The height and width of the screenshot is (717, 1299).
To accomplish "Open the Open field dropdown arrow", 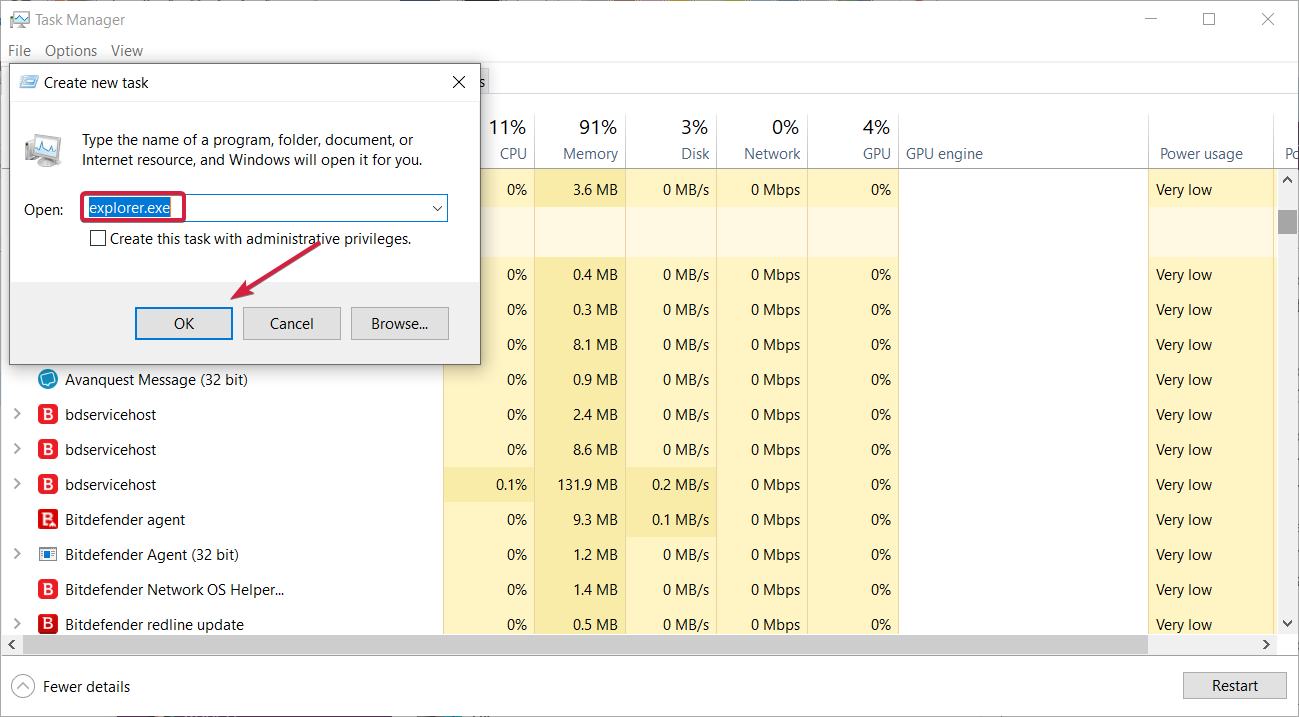I will click(x=437, y=208).
